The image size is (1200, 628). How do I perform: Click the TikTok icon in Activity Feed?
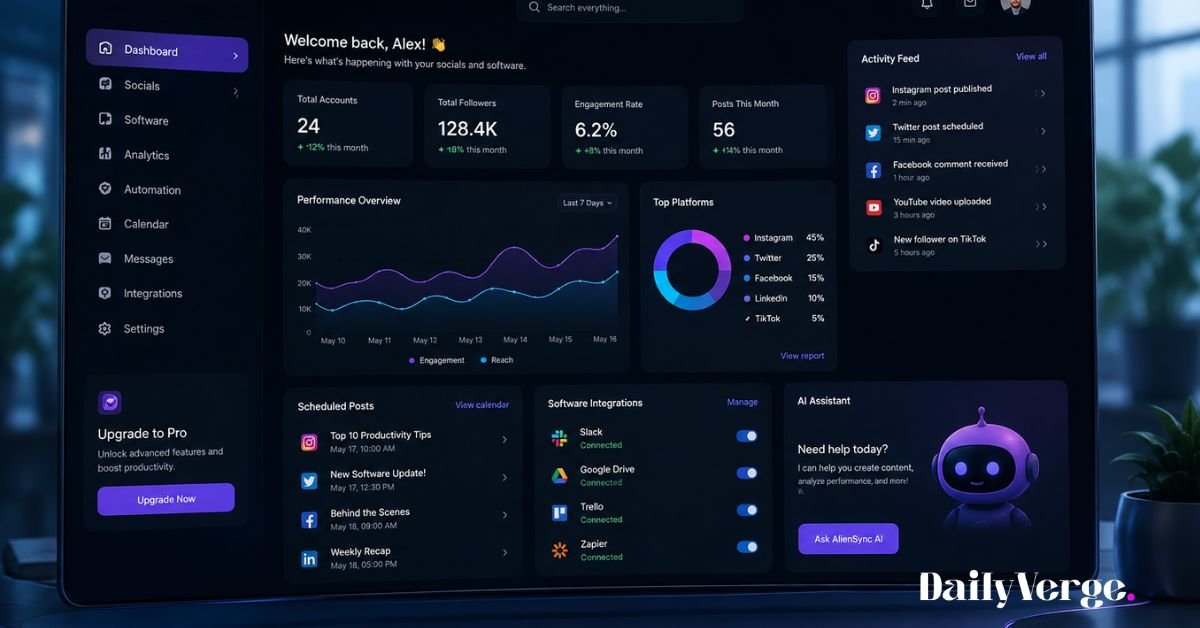click(874, 244)
